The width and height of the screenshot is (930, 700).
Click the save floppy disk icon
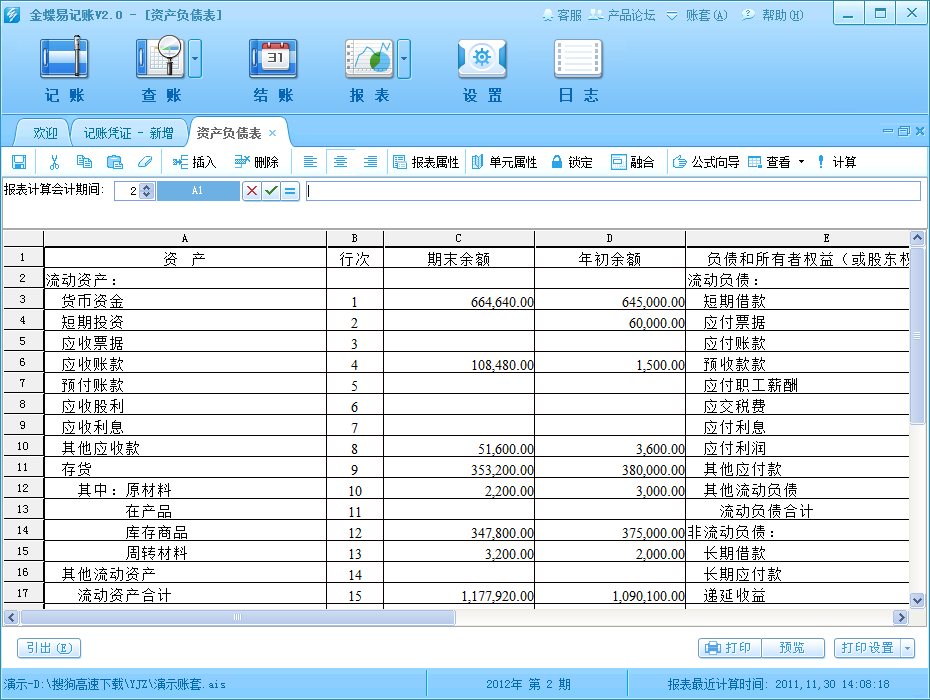[19, 162]
